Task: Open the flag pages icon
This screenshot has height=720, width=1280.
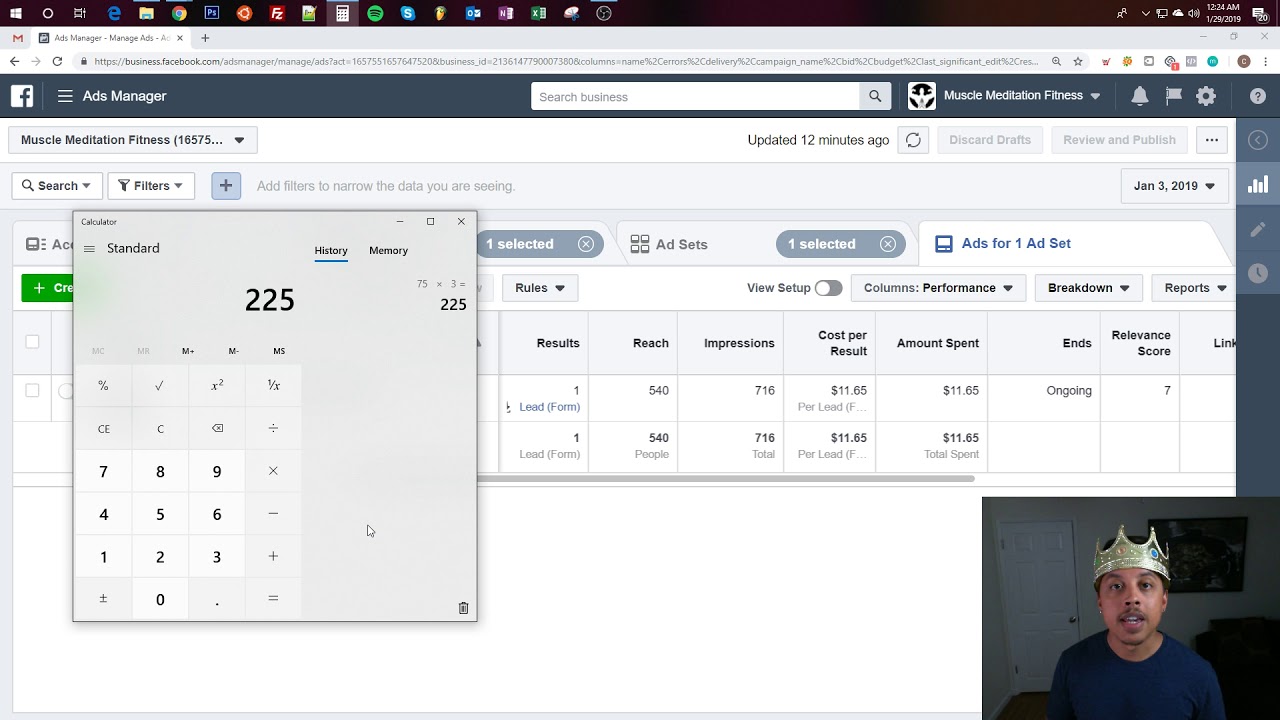Action: [1173, 96]
